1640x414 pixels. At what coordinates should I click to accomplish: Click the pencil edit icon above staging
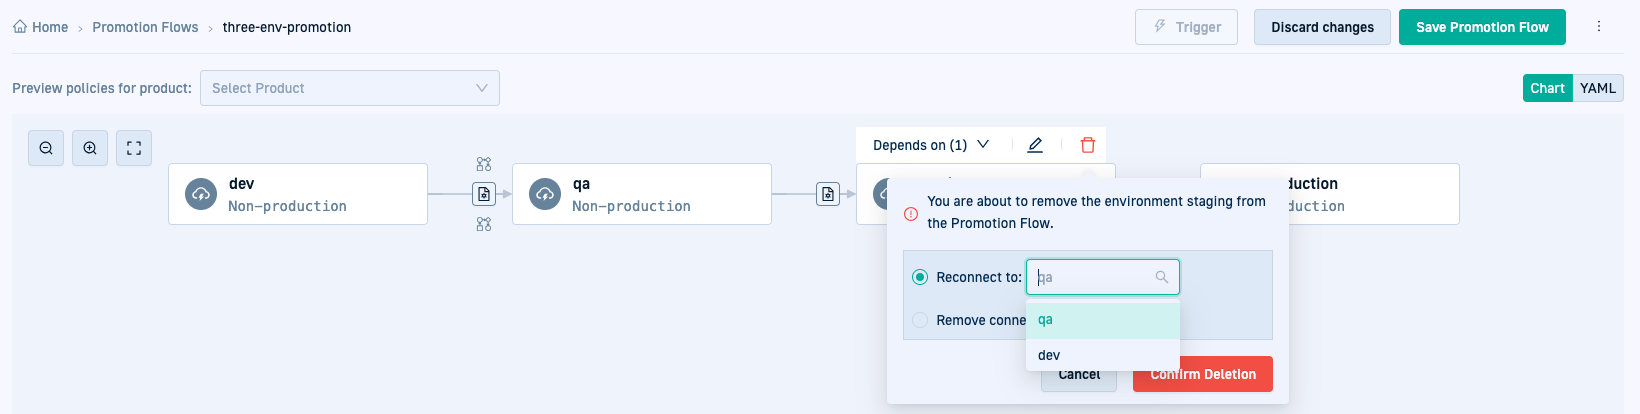(1035, 145)
